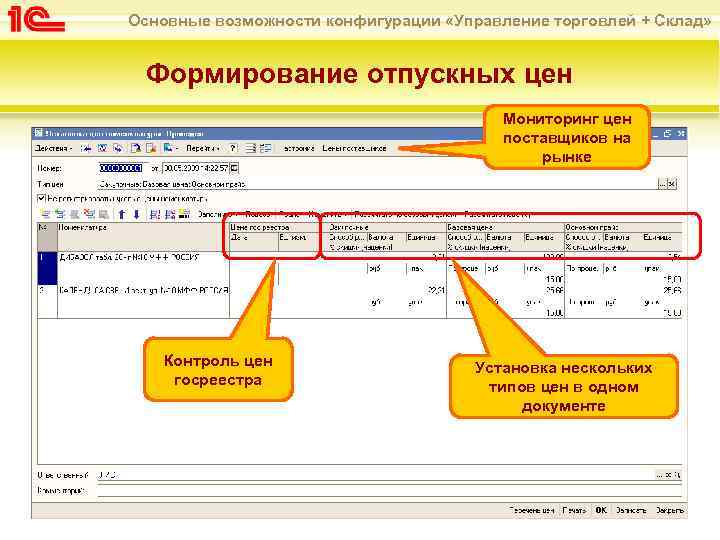Click the rightmost Рассчитать table toolbar command
The image size is (720, 540).
point(498,214)
